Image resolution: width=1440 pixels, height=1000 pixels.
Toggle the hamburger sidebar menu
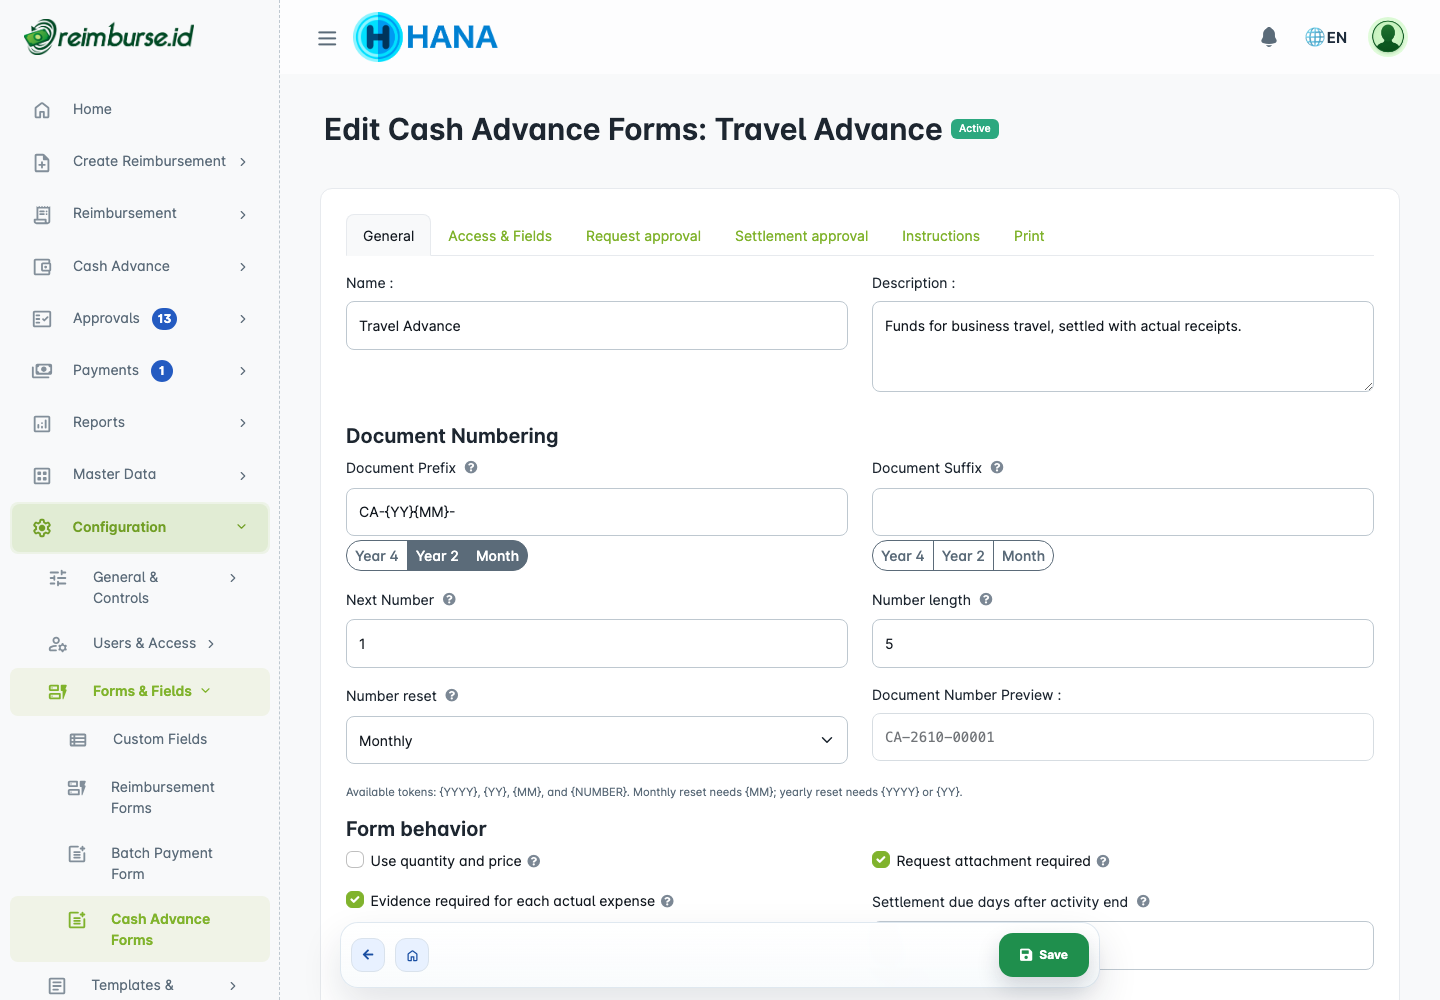pos(327,38)
